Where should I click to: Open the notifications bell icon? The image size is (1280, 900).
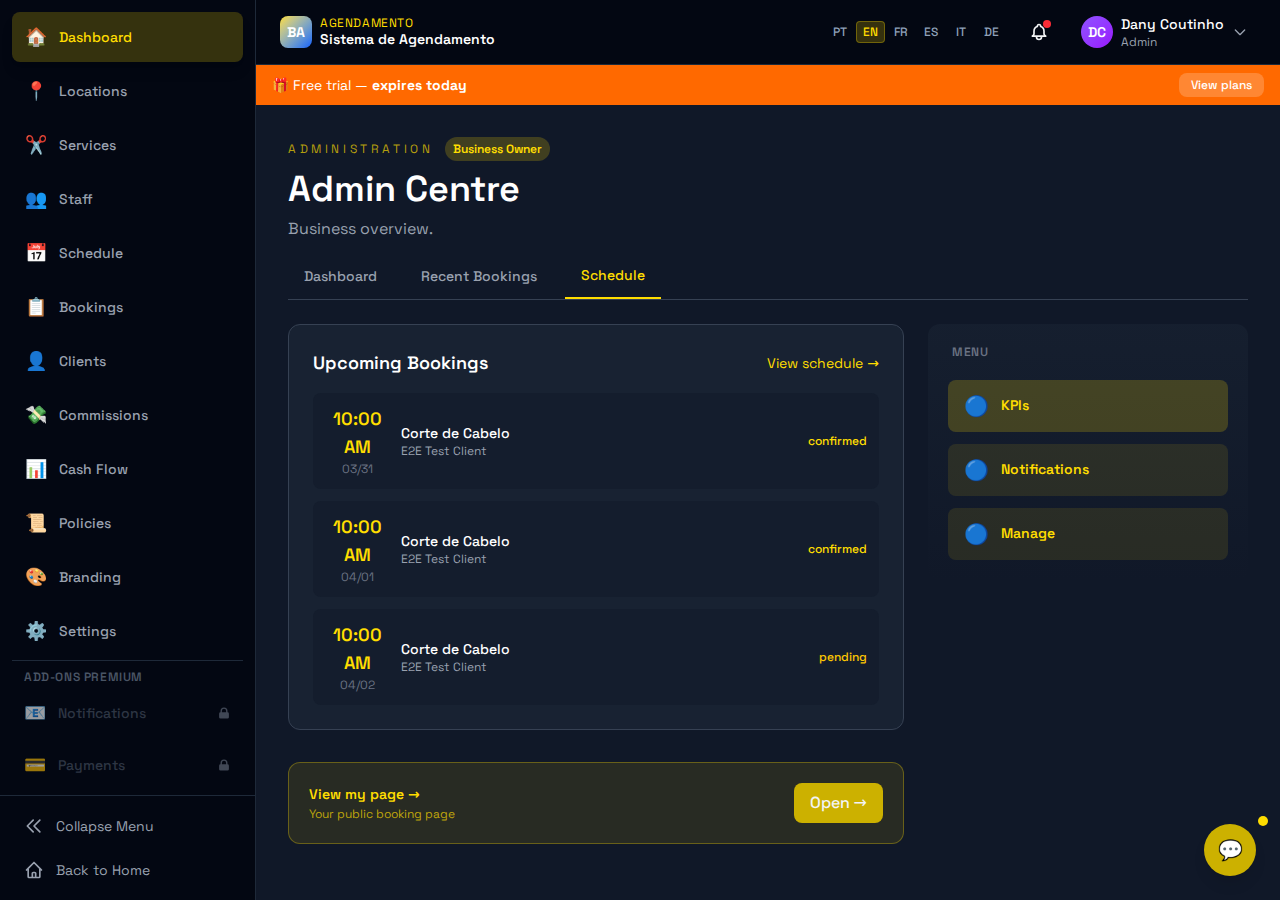[1039, 32]
